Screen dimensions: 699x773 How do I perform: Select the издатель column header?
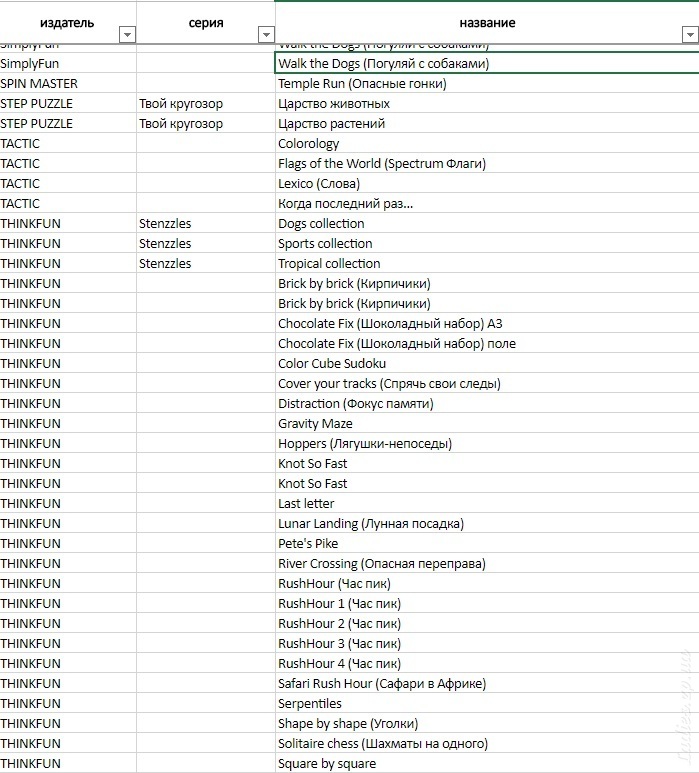pyautogui.click(x=68, y=23)
